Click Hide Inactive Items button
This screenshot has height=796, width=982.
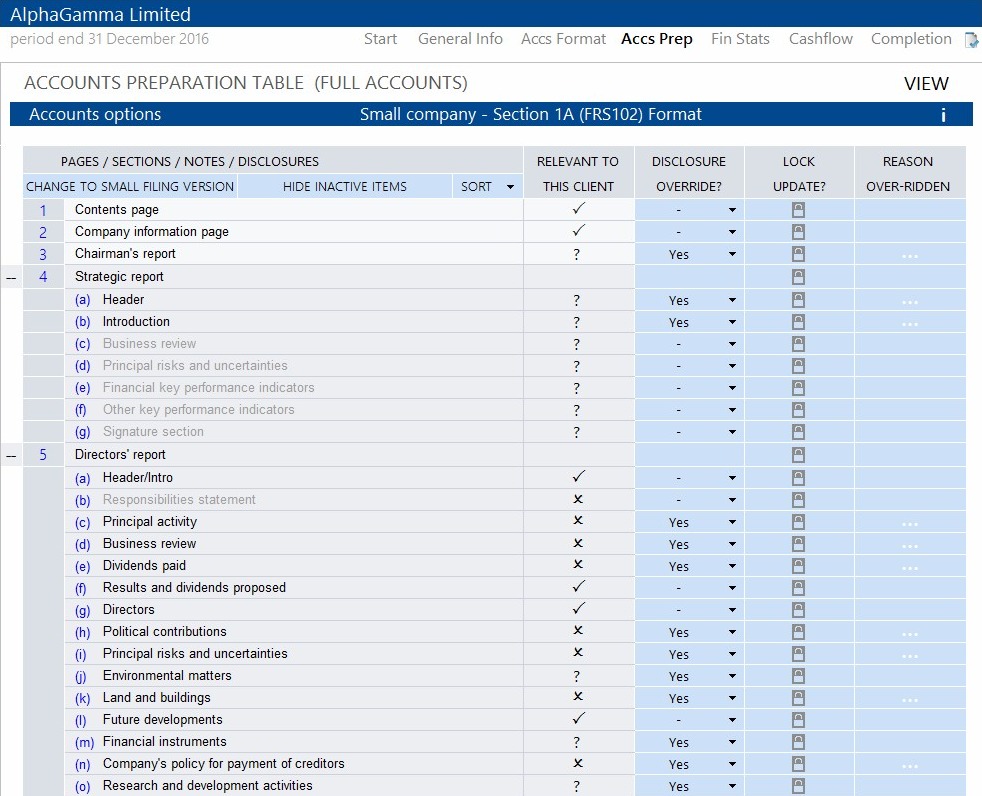pyautogui.click(x=345, y=187)
